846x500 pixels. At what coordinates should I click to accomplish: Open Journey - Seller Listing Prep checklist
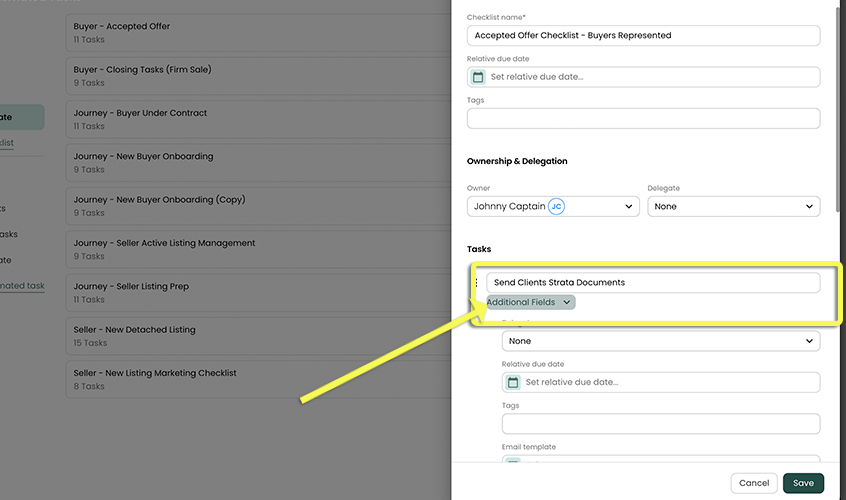(x=250, y=292)
